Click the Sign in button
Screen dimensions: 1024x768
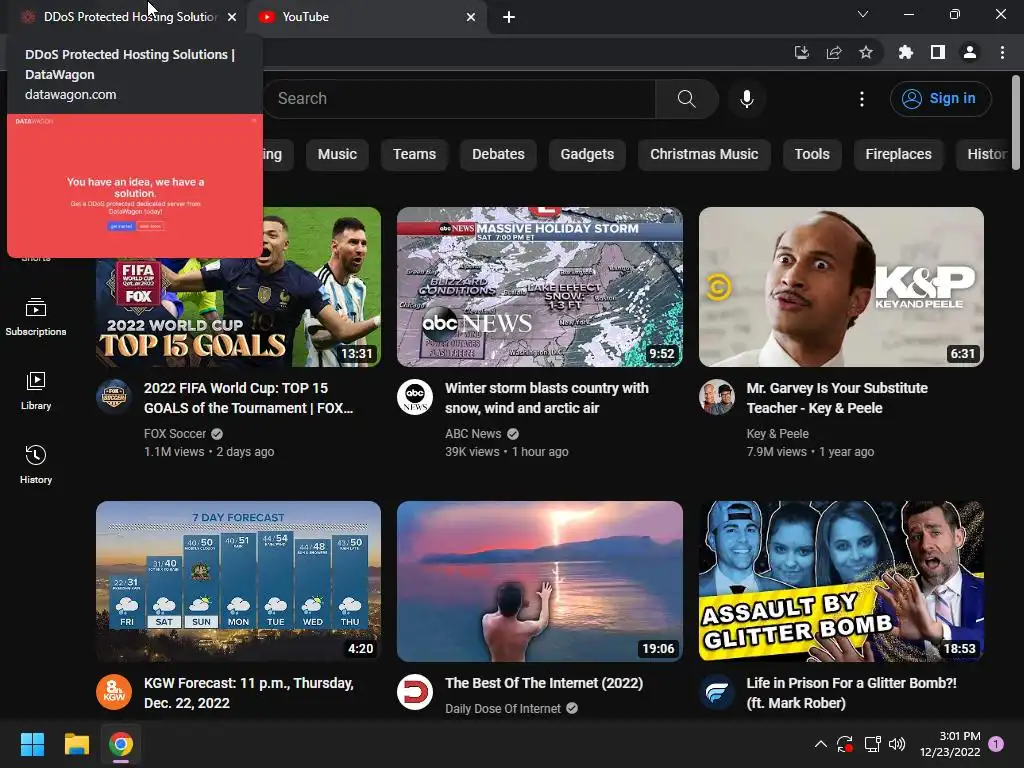click(940, 99)
